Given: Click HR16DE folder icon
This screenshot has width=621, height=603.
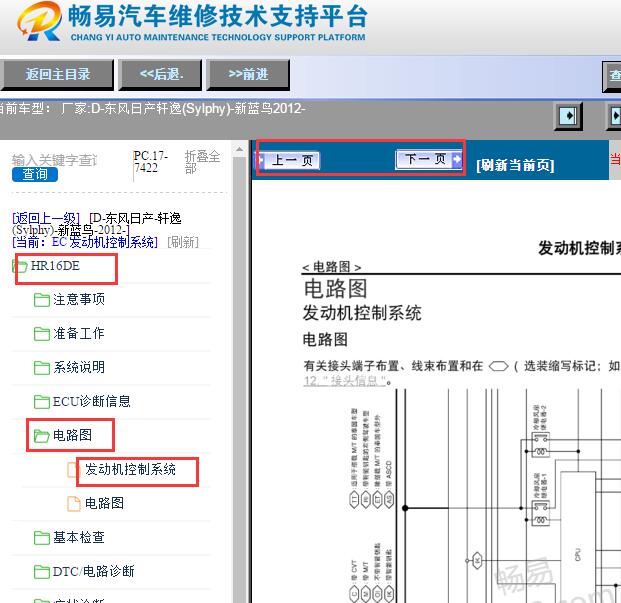Looking at the screenshot, I should 20,266.
